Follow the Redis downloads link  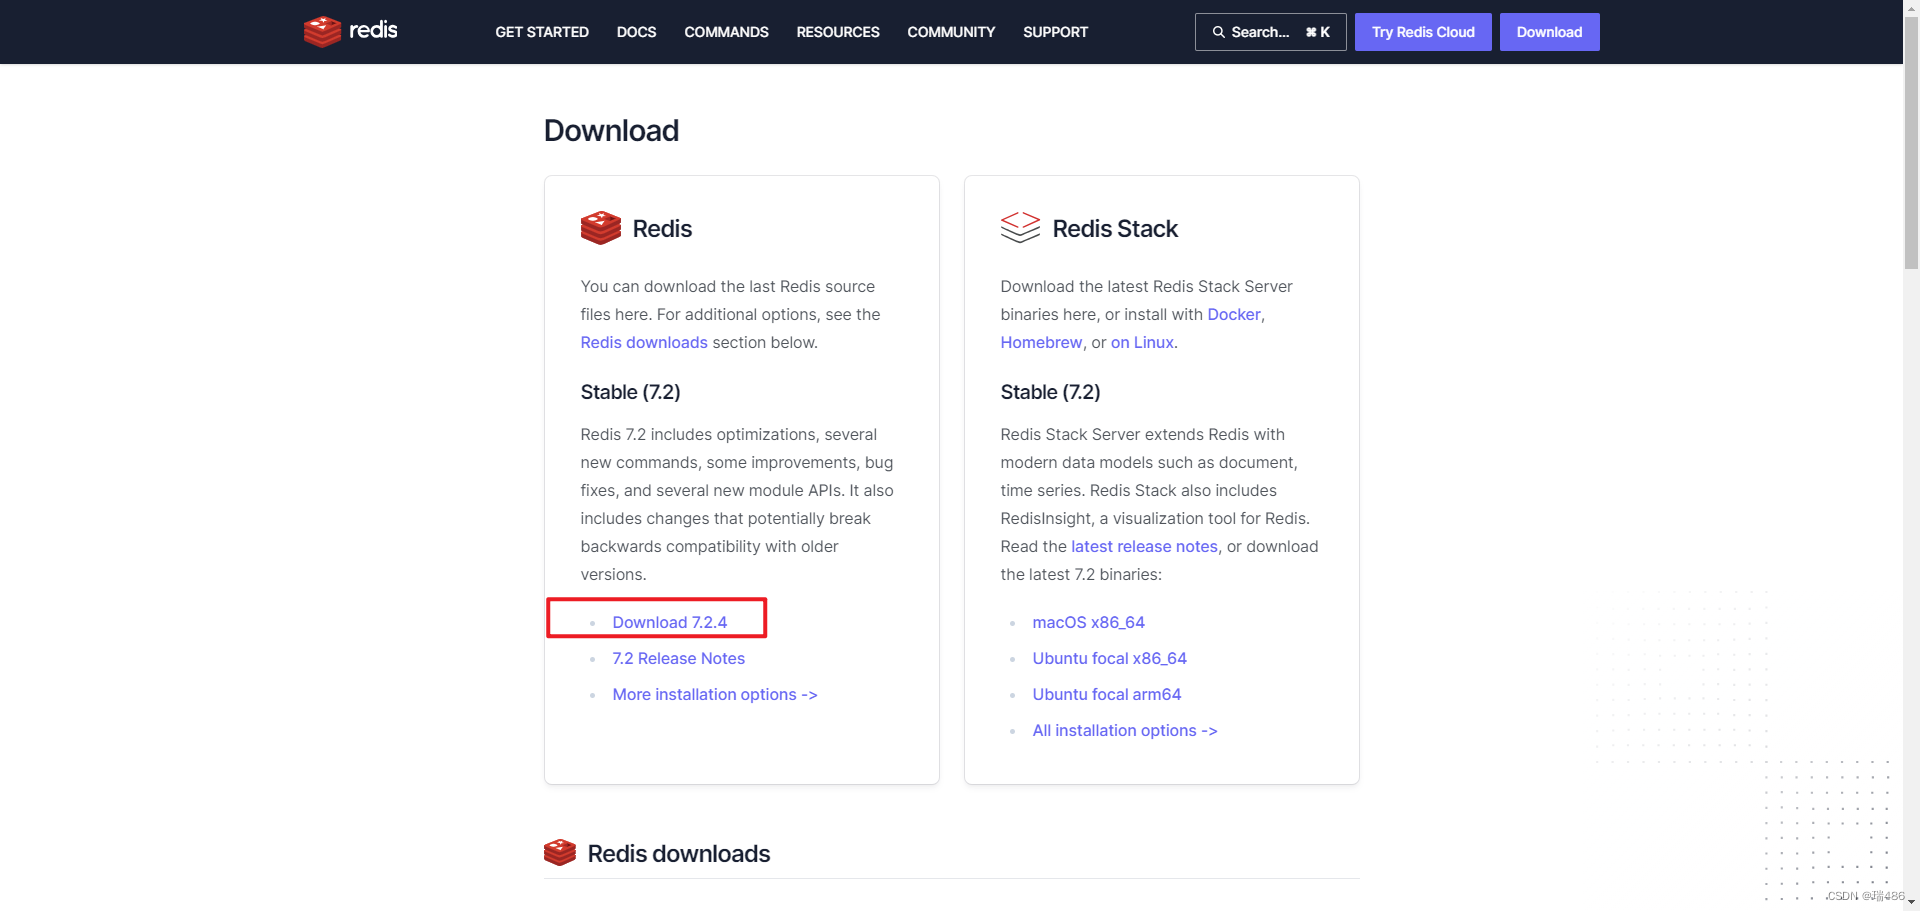pos(644,342)
